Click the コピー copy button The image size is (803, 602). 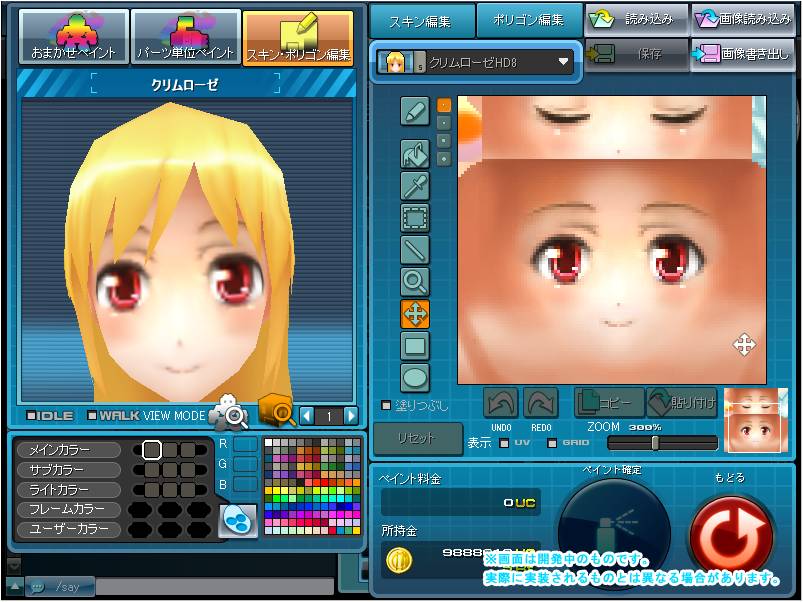coord(609,403)
